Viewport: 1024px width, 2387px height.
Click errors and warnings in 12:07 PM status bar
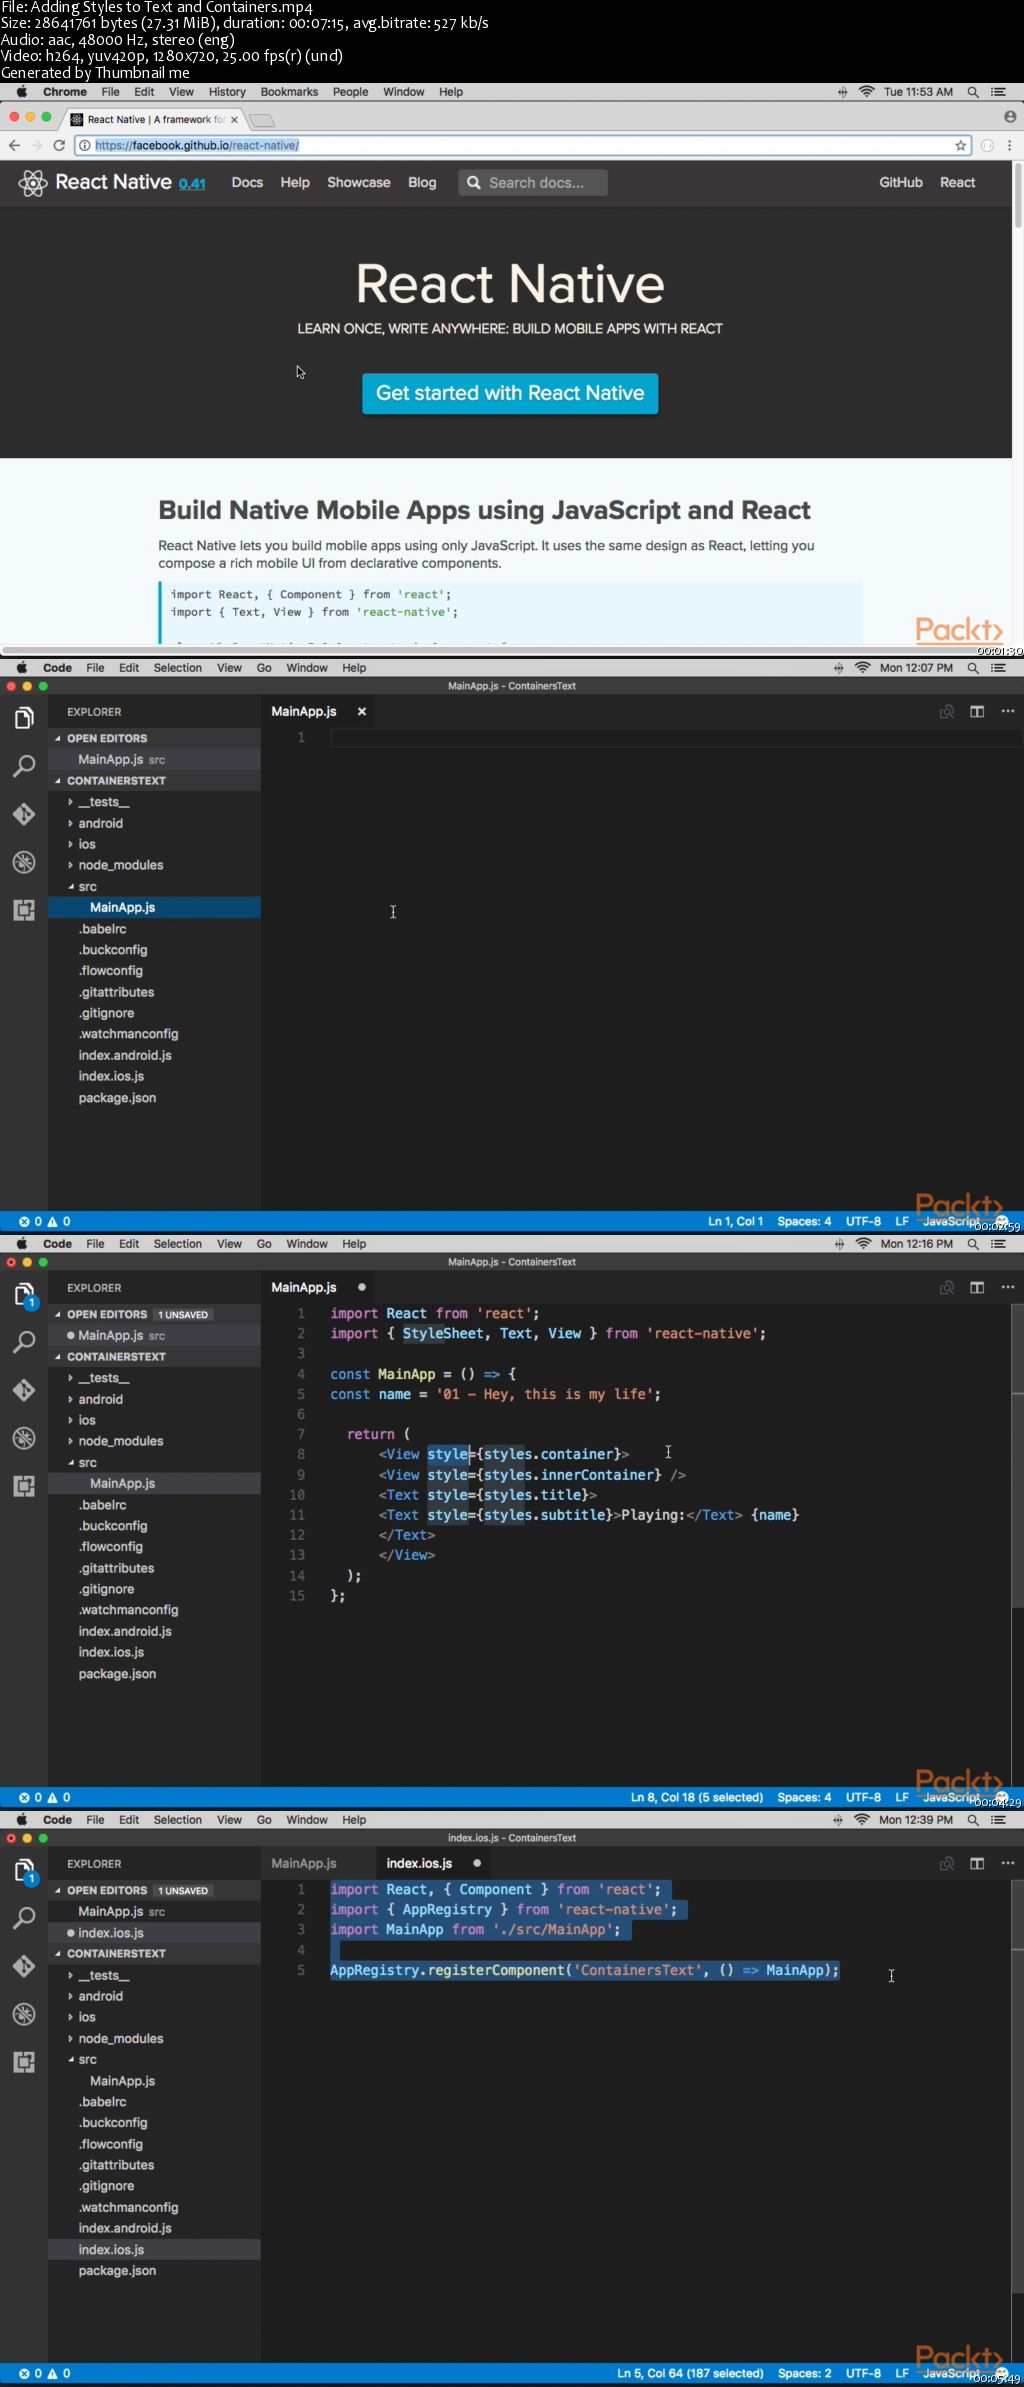click(45, 1222)
